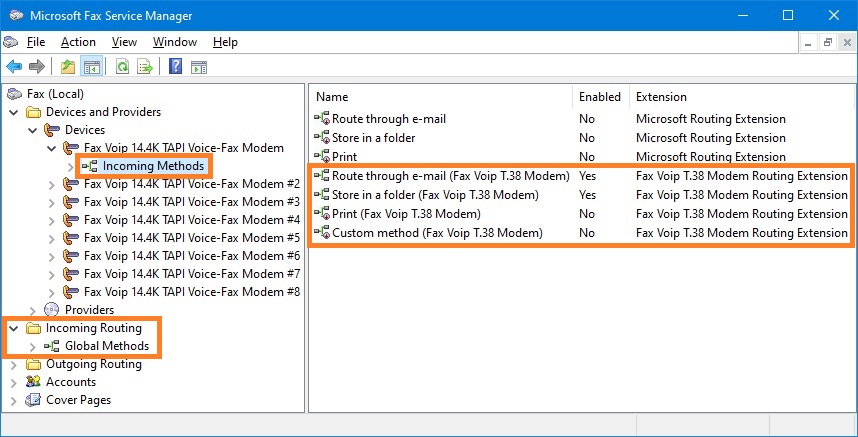Collapse the Incoming Routing node
Viewport: 858px width, 437px height.
coord(14,328)
